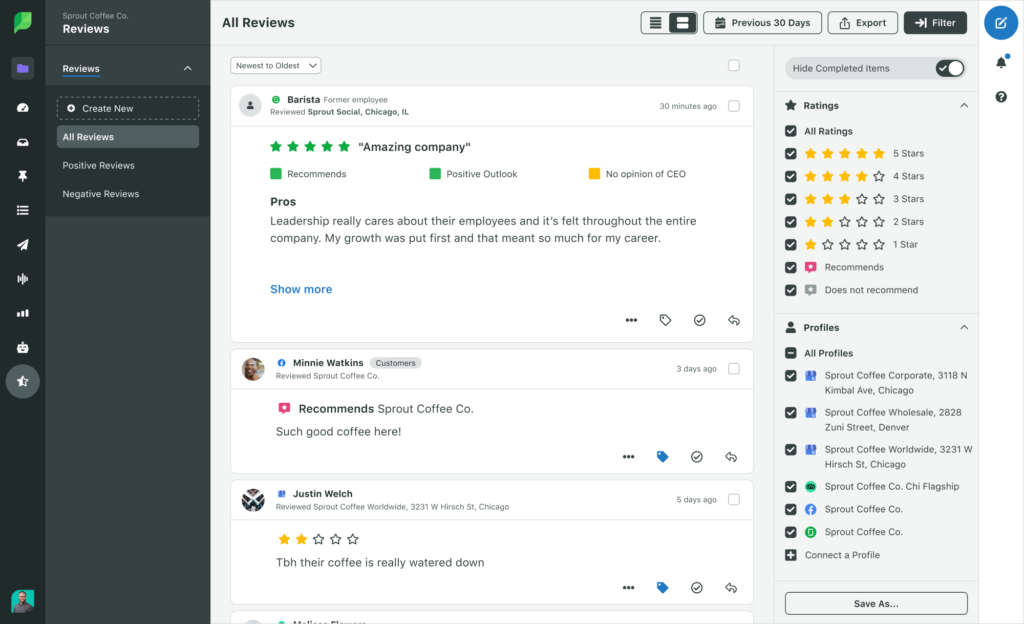This screenshot has width=1024, height=624.
Task: Mark Barista review complete with checkmark icon
Action: point(699,320)
